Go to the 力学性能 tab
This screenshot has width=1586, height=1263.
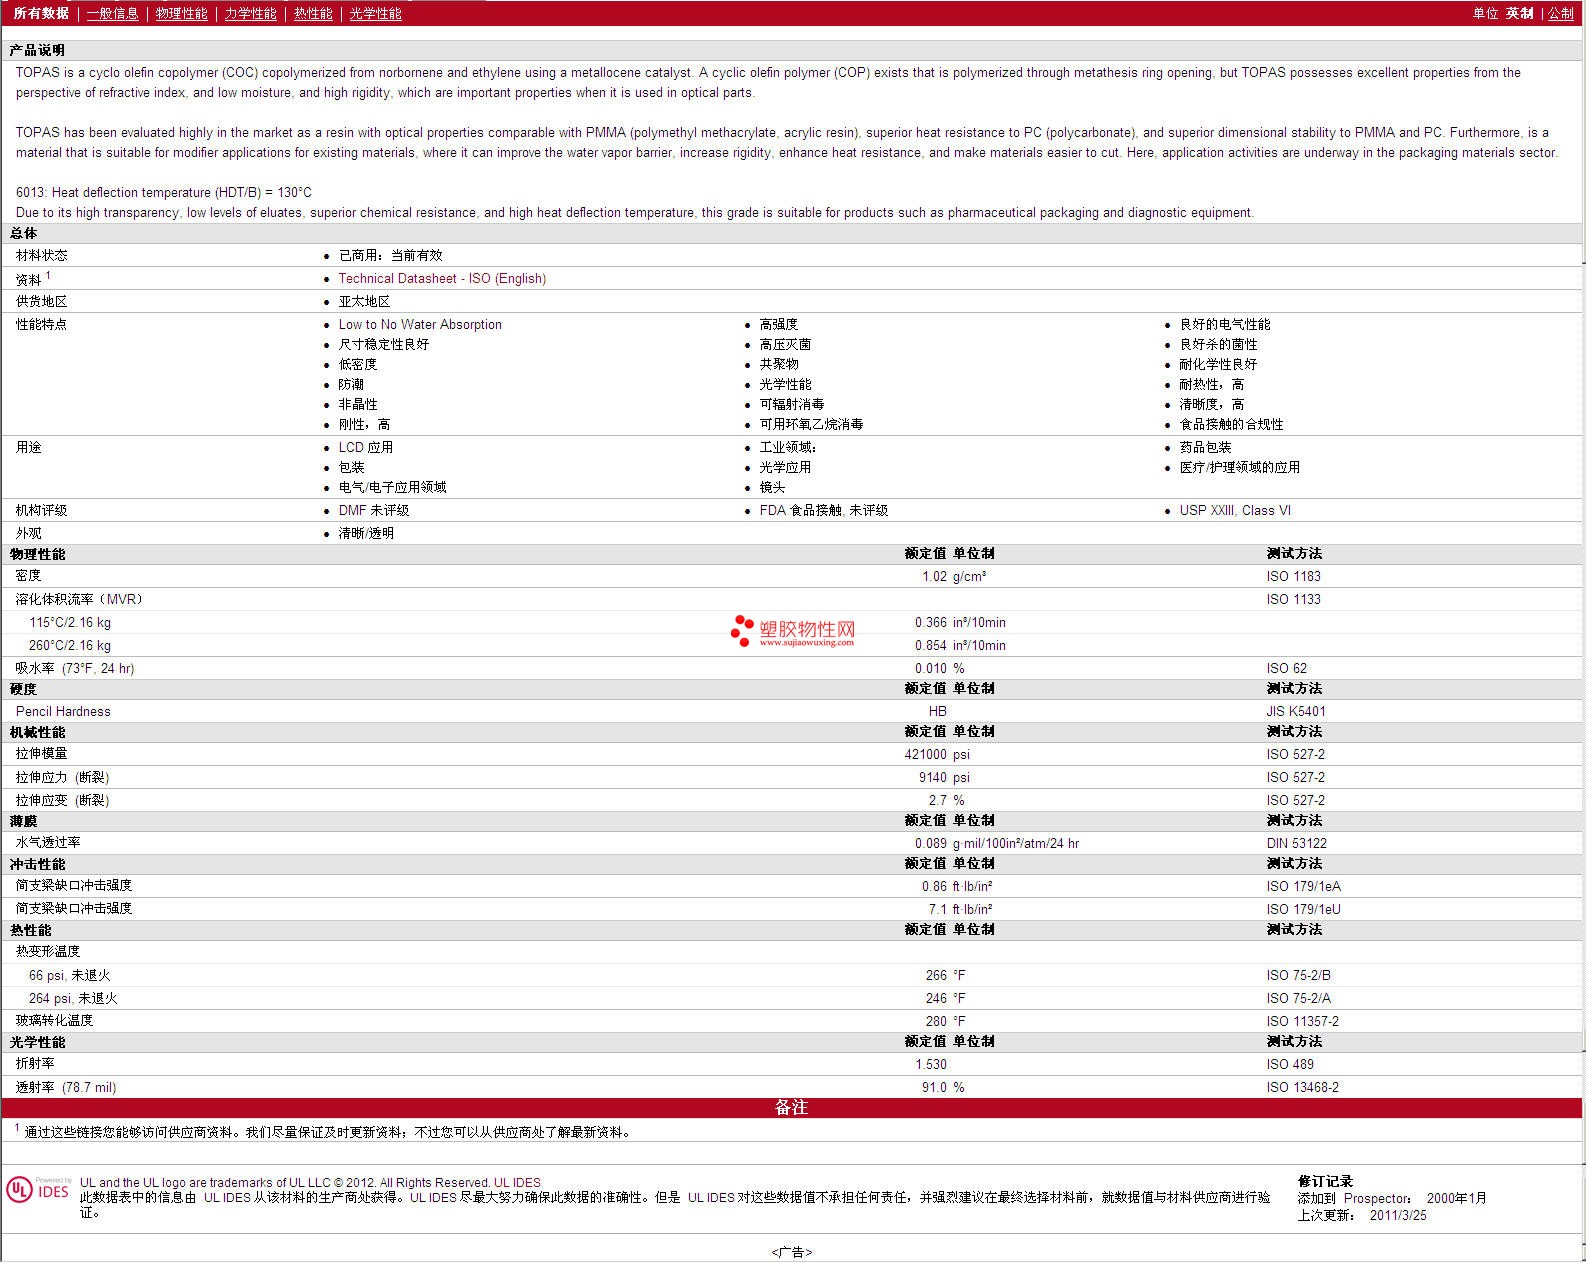point(250,13)
